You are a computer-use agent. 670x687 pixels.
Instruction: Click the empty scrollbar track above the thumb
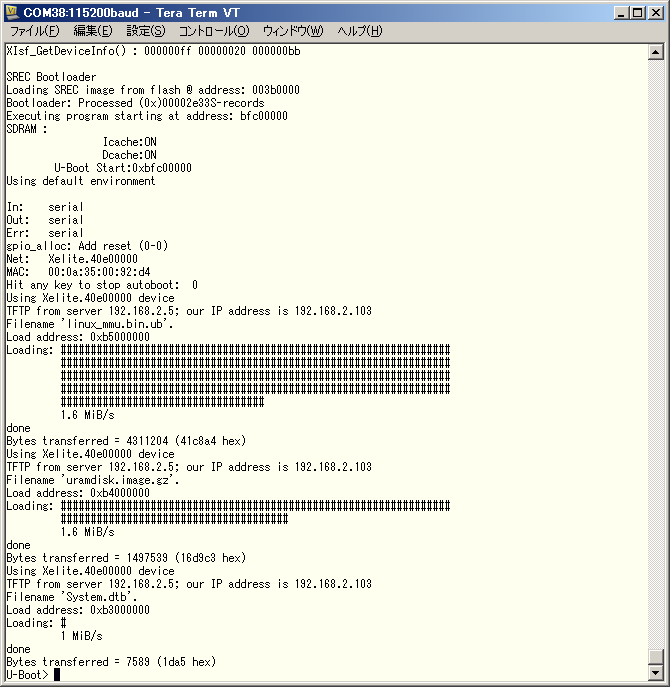655,350
